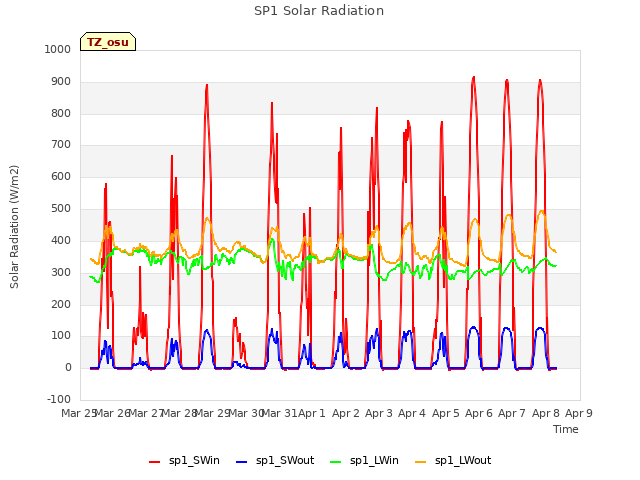
Task: Click the red SWin peak on Apr 6
Action: click(473, 77)
